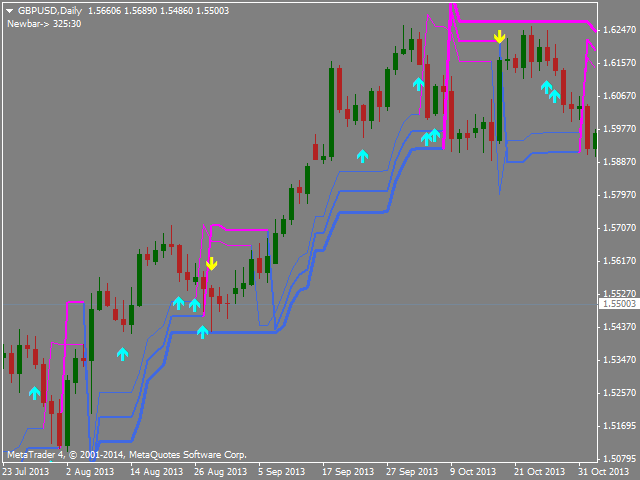The width and height of the screenshot is (640, 480).
Task: Select the yellow down arrow near 26 Aug 2013
Action: tap(211, 264)
